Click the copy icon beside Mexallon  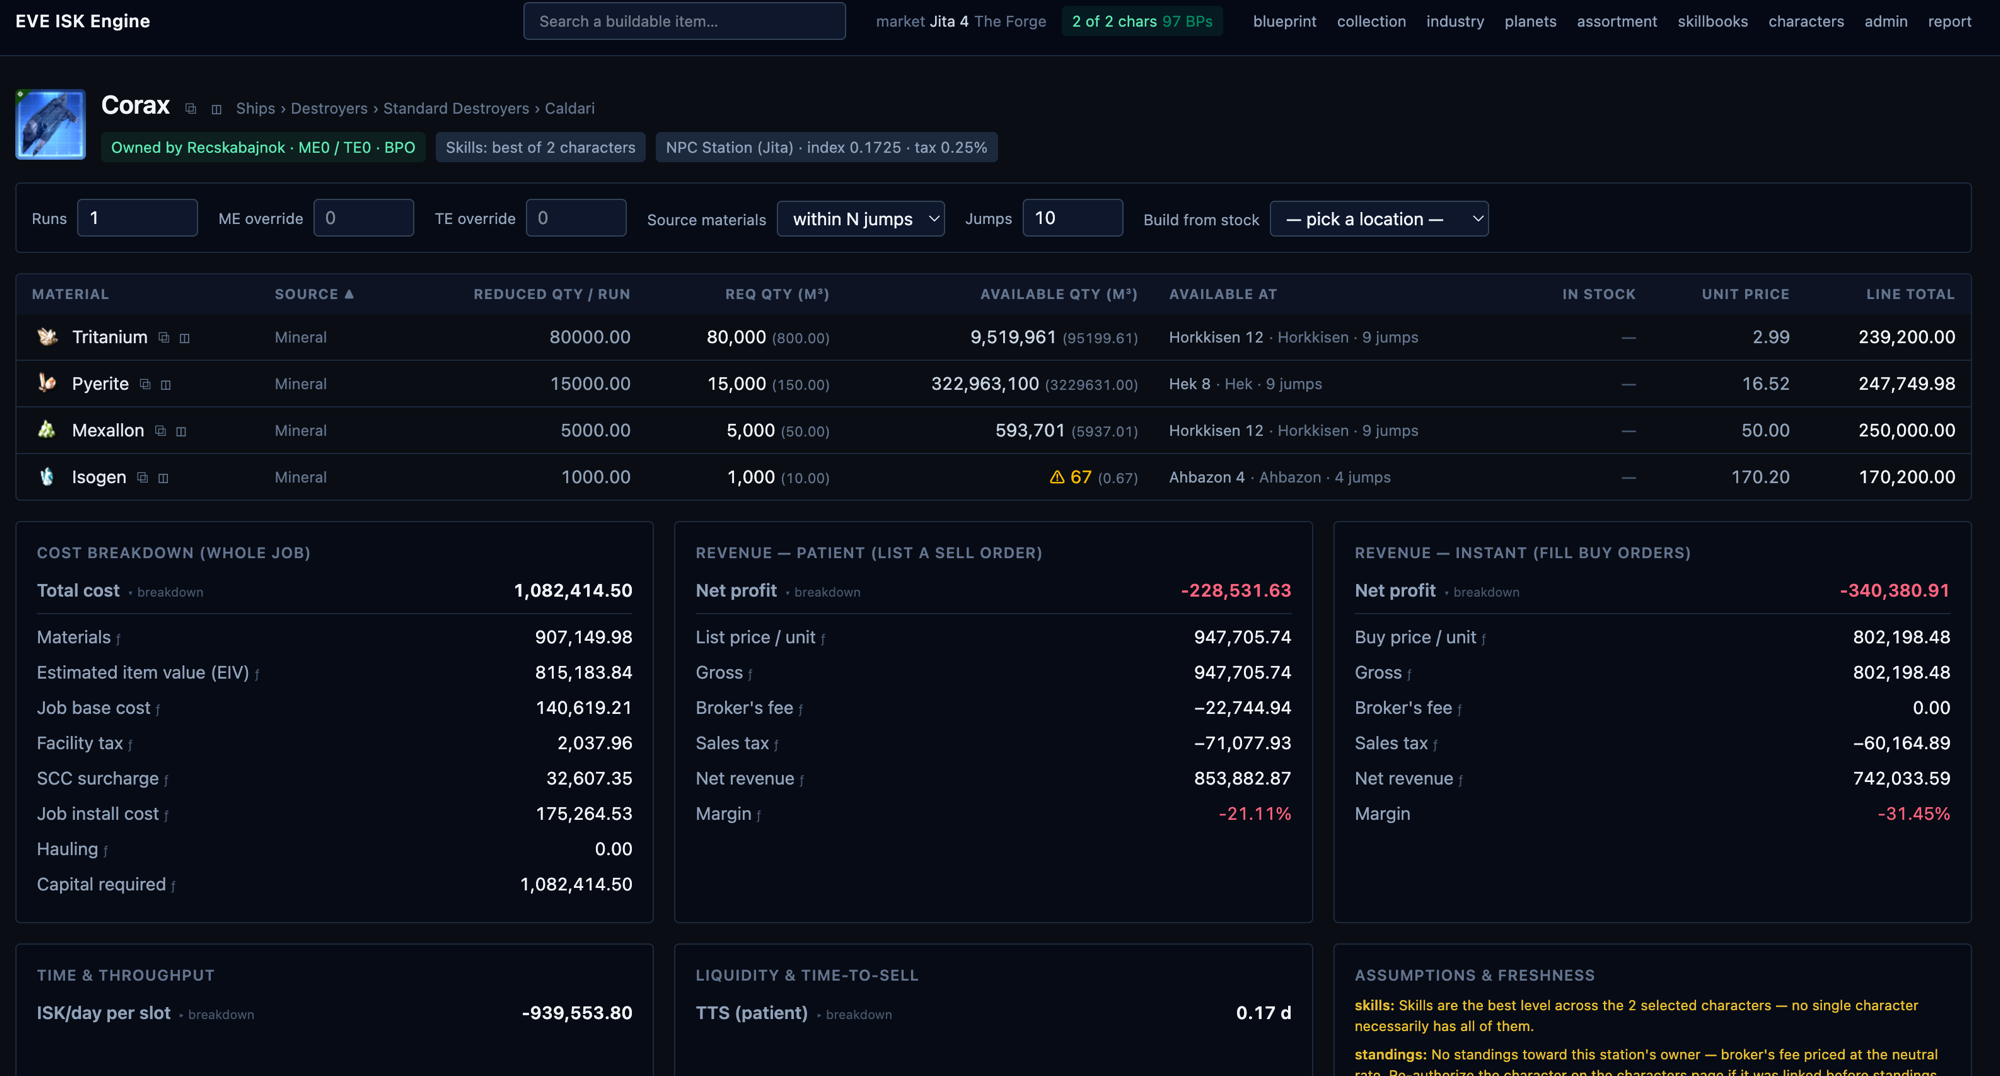160,431
